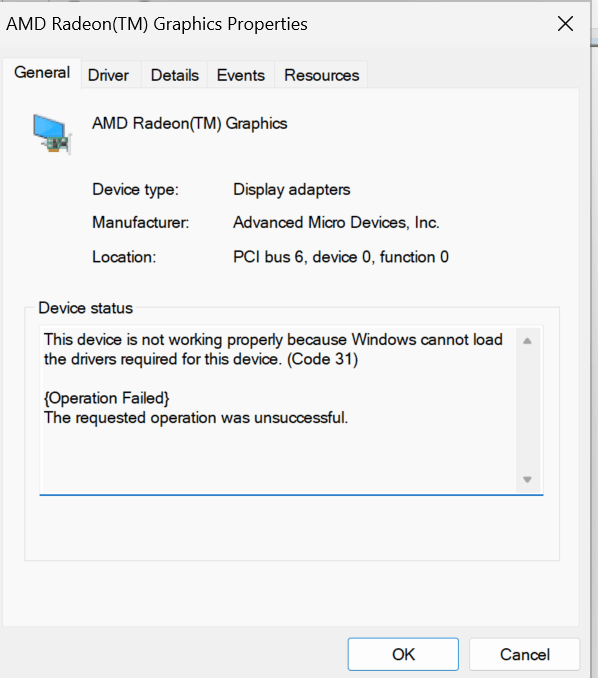Click the 'Location:' label

tap(124, 257)
